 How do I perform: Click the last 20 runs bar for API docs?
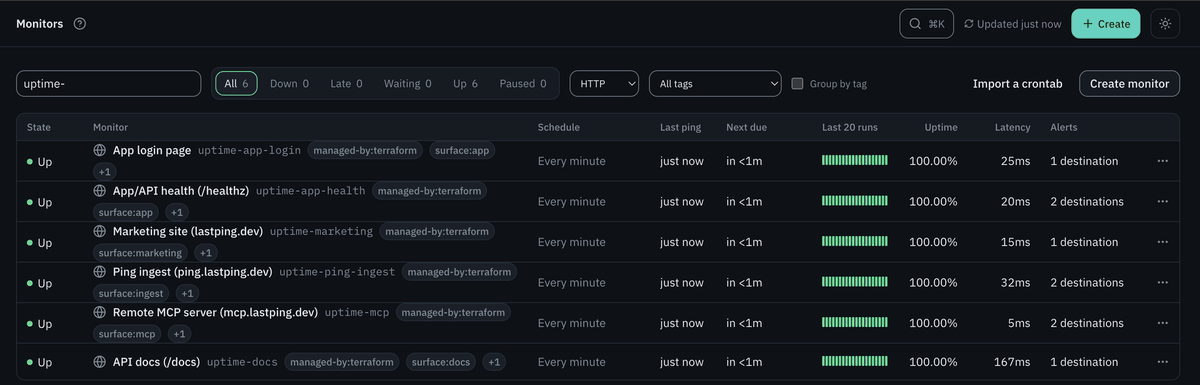(x=855, y=362)
